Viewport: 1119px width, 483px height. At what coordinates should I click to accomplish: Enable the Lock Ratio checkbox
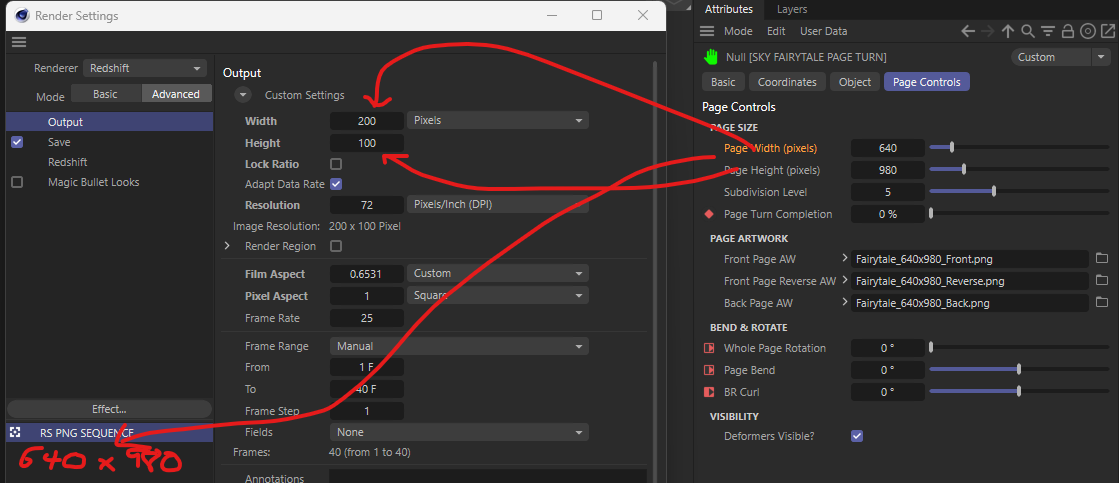[x=336, y=164]
